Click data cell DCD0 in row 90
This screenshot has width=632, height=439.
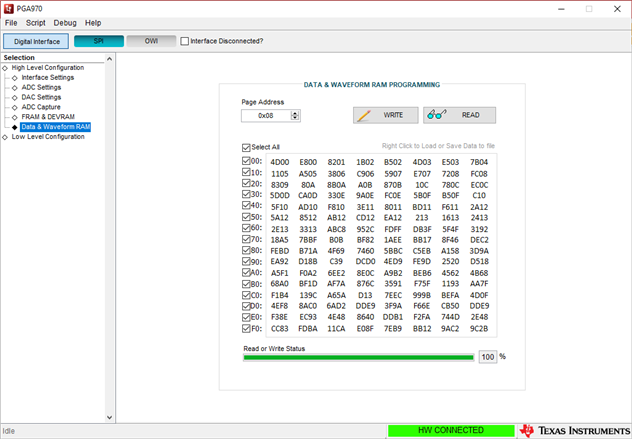tap(365, 261)
